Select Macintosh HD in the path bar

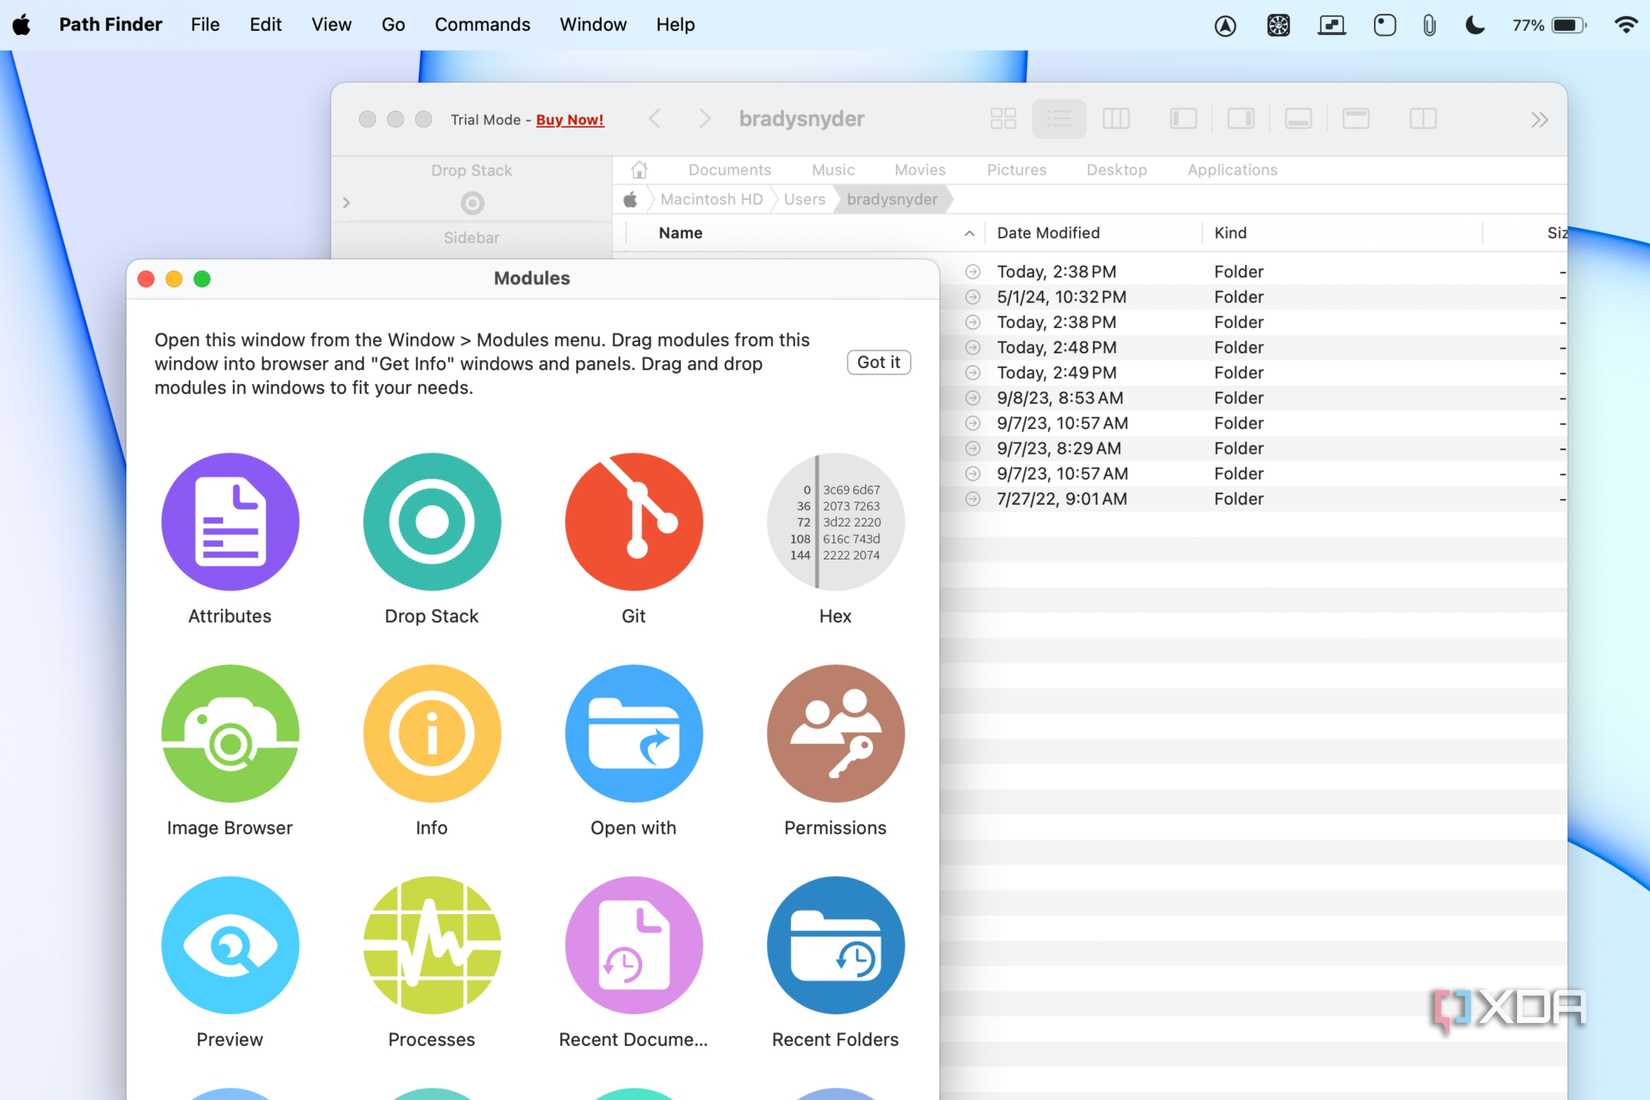tap(712, 199)
